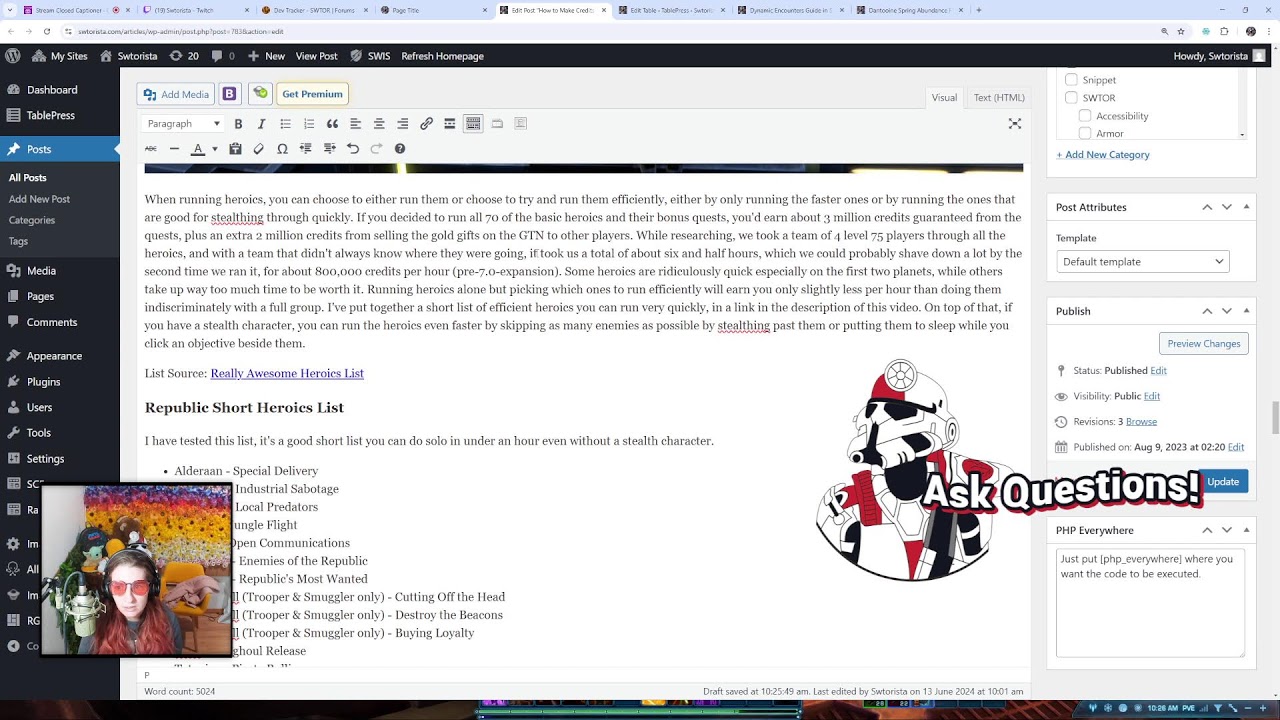
Task: Click the WordPress logo in the admin bar
Action: pos(13,56)
